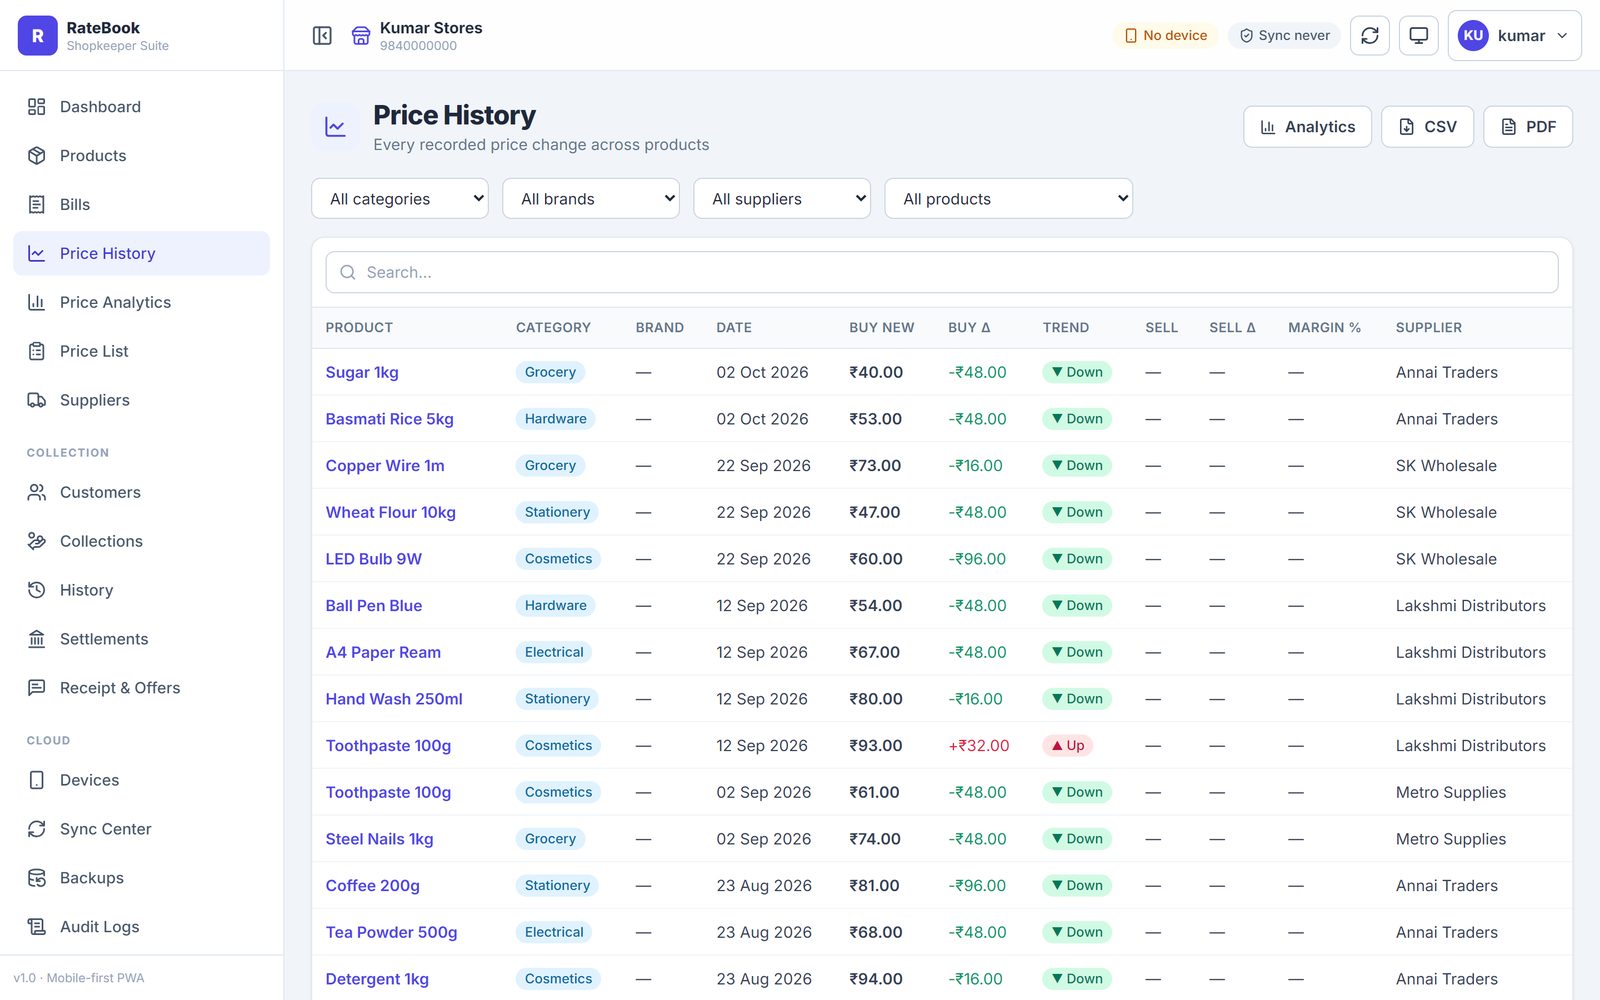Click the Sync Center arrows icon
The height and width of the screenshot is (1000, 1600).
(37, 829)
